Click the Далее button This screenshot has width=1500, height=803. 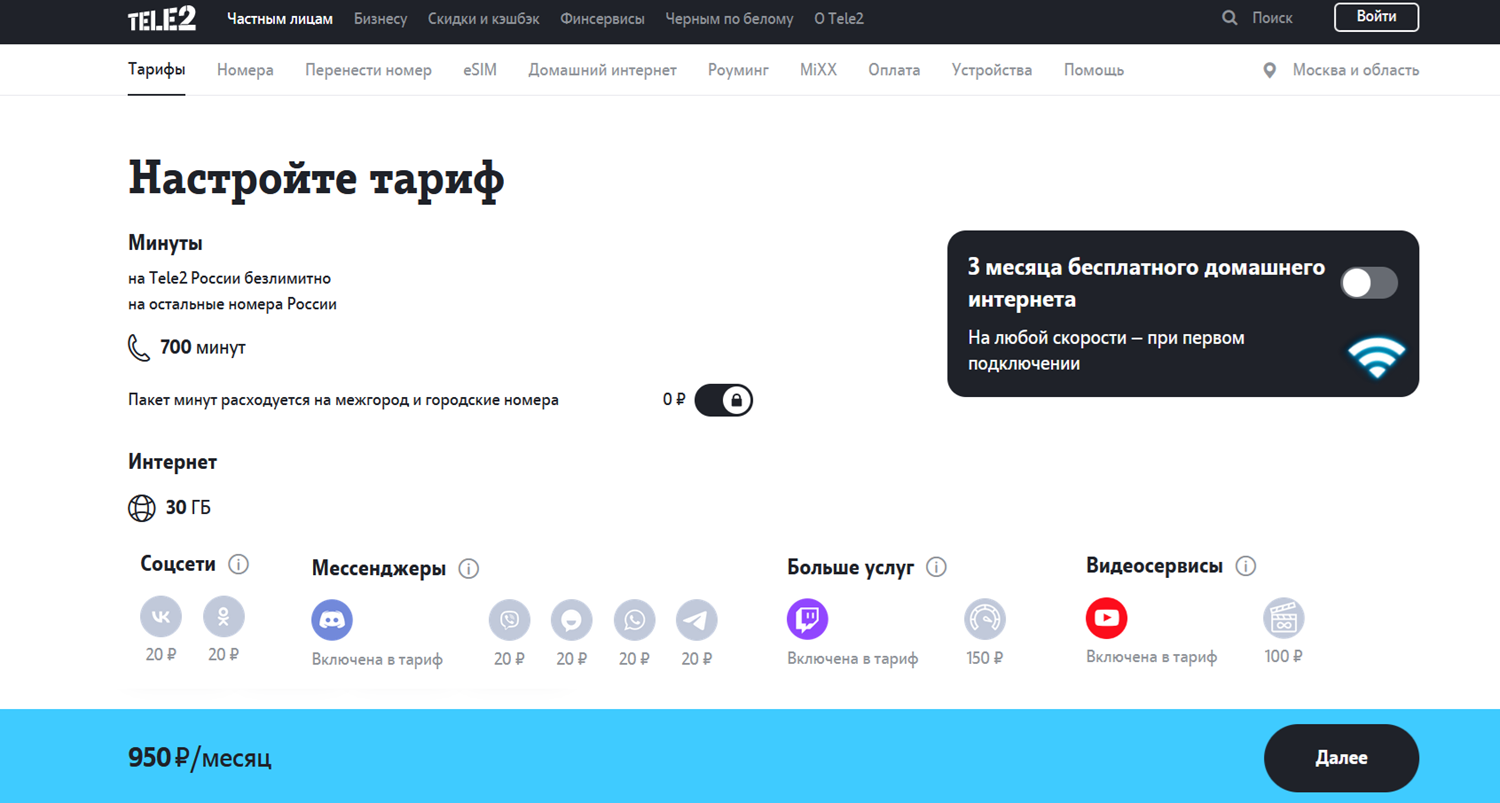[x=1341, y=758]
